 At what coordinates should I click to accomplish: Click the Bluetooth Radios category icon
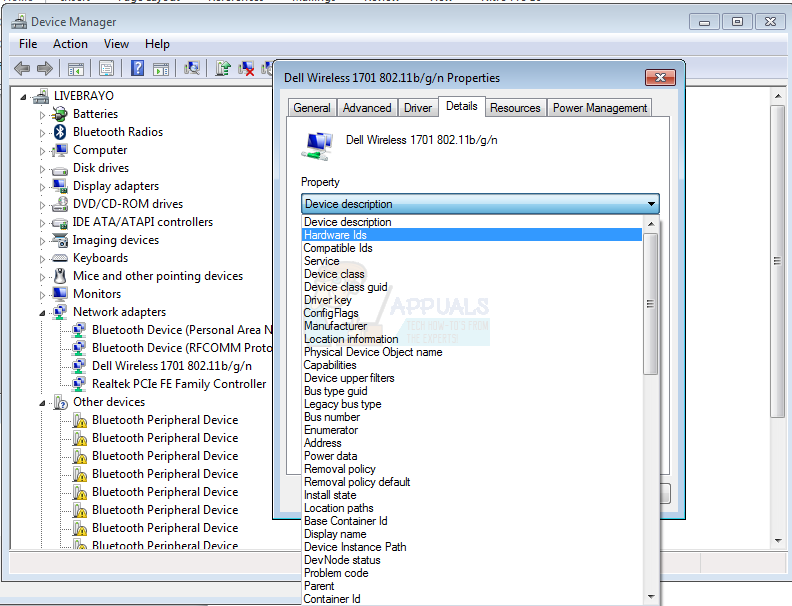(x=60, y=132)
